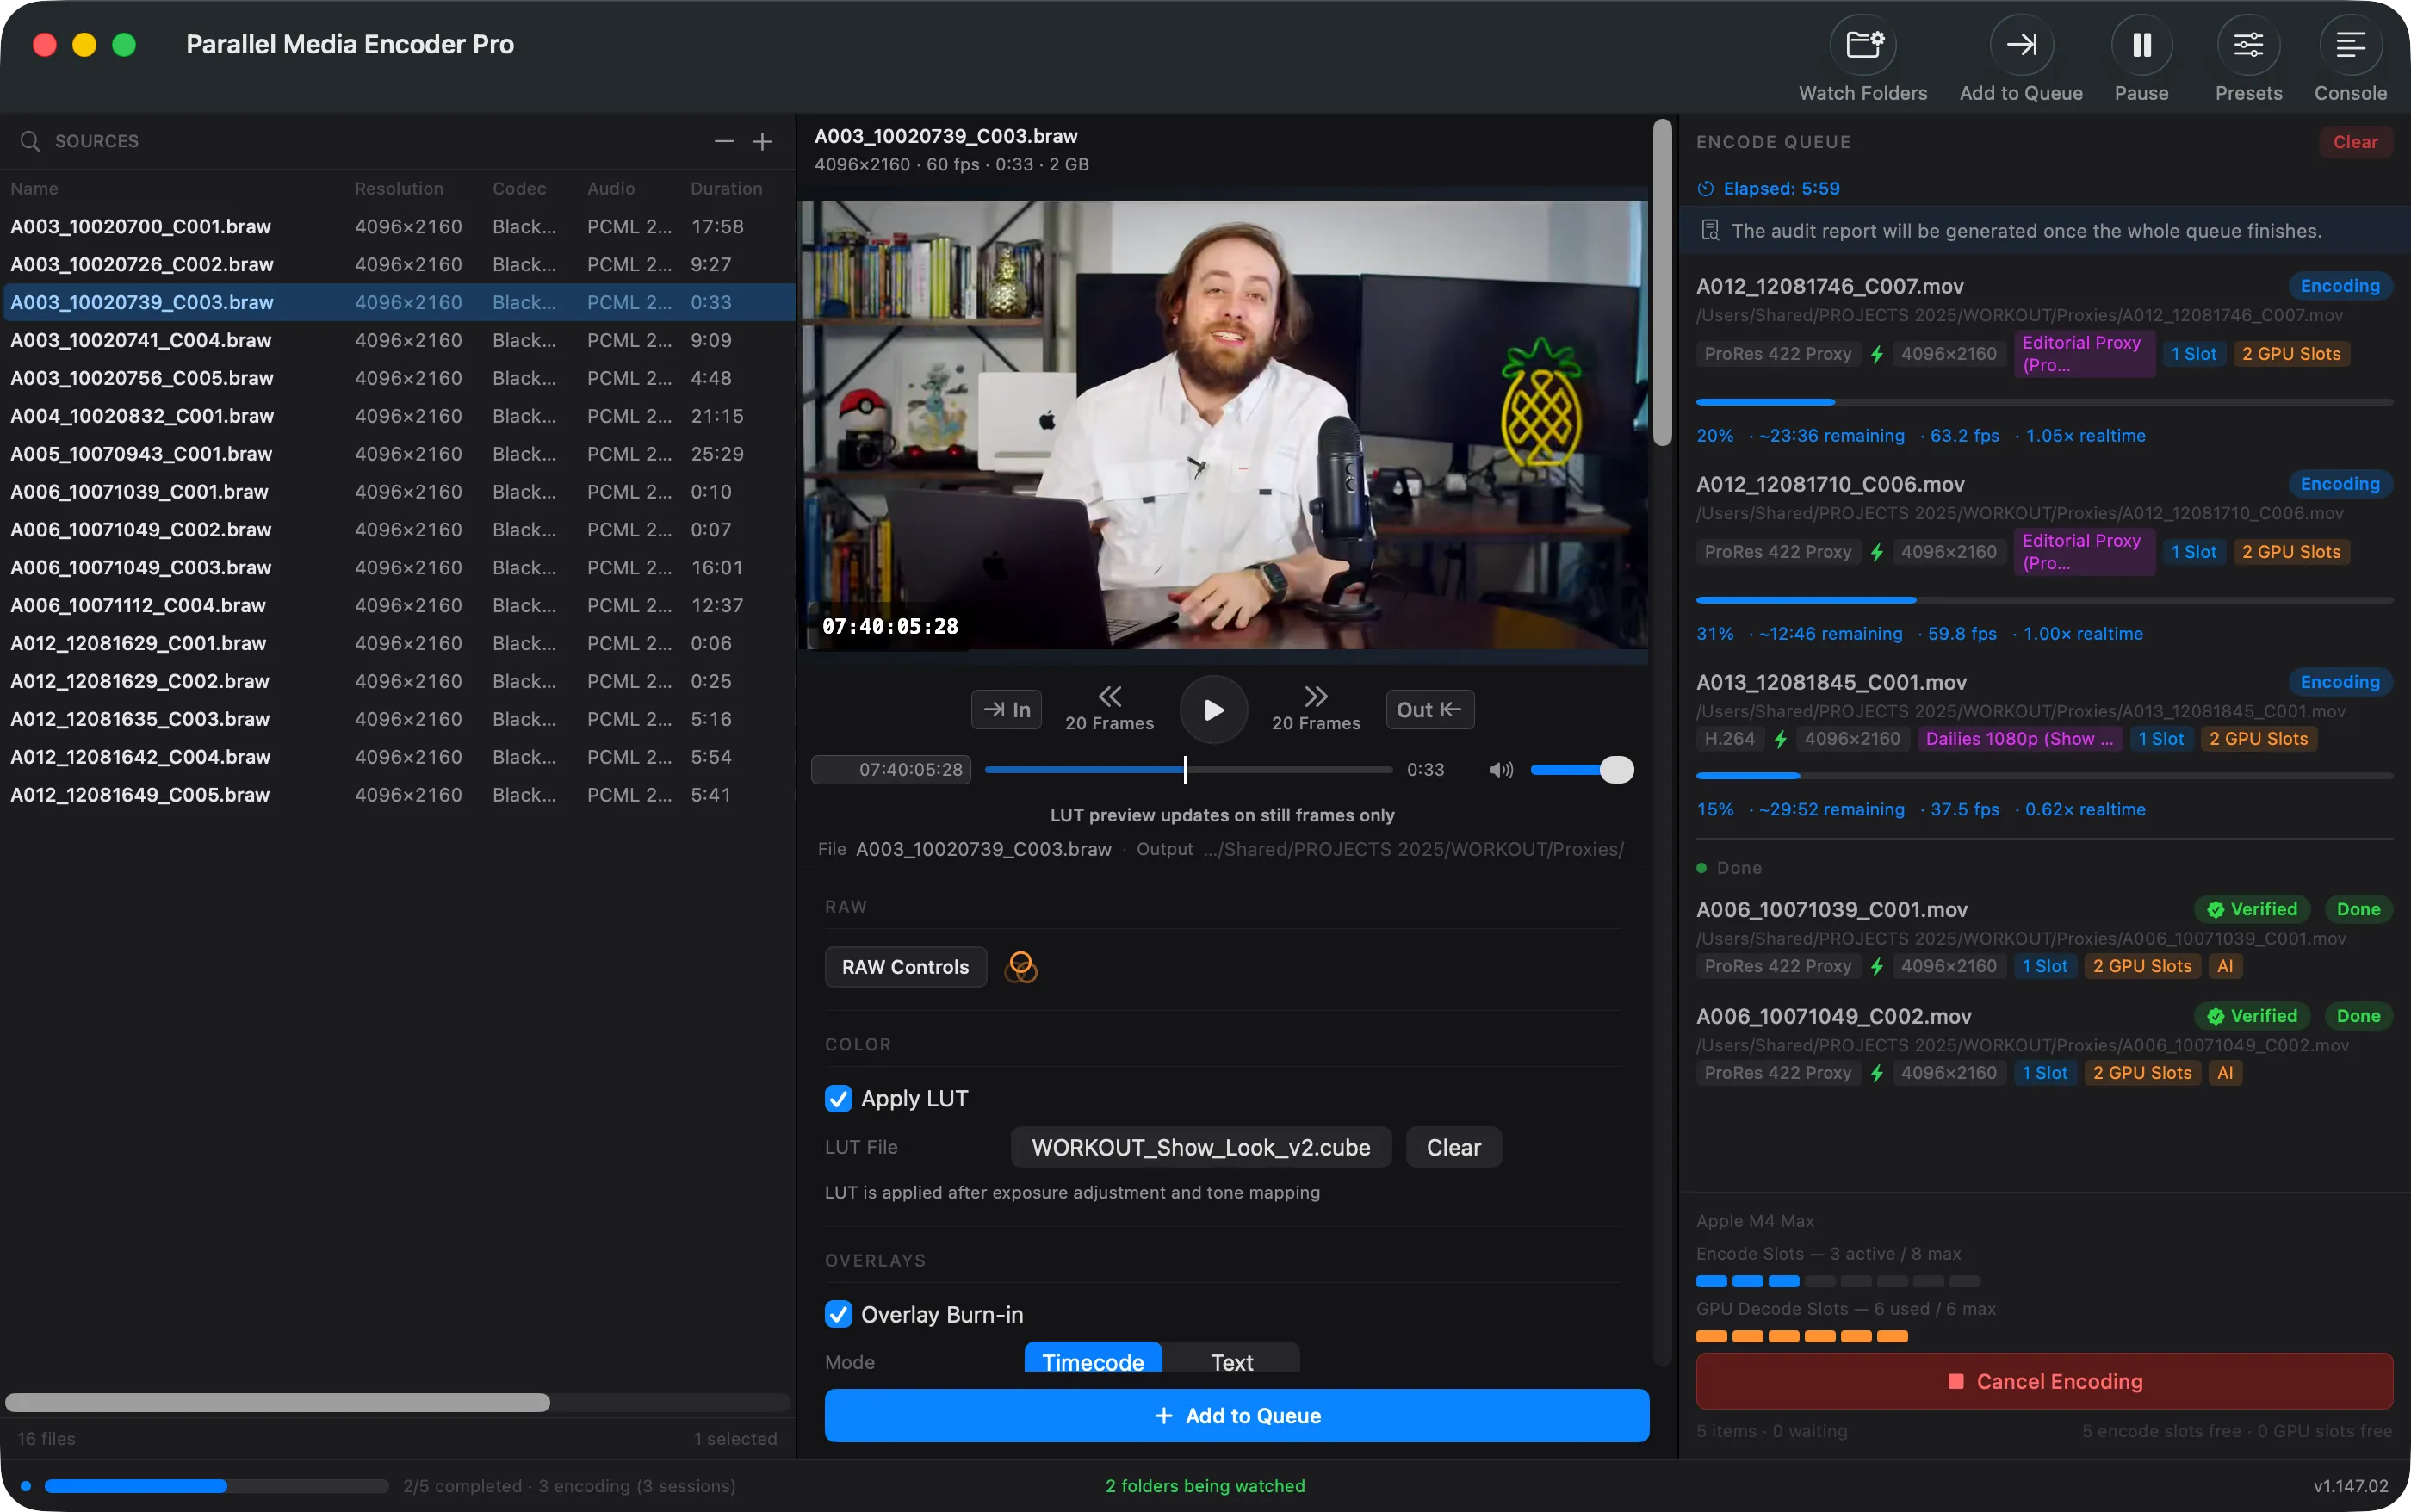Choose the WORKOUT_Show_Look_v2.cube LUT file
2411x1512 pixels.
[x=1200, y=1147]
